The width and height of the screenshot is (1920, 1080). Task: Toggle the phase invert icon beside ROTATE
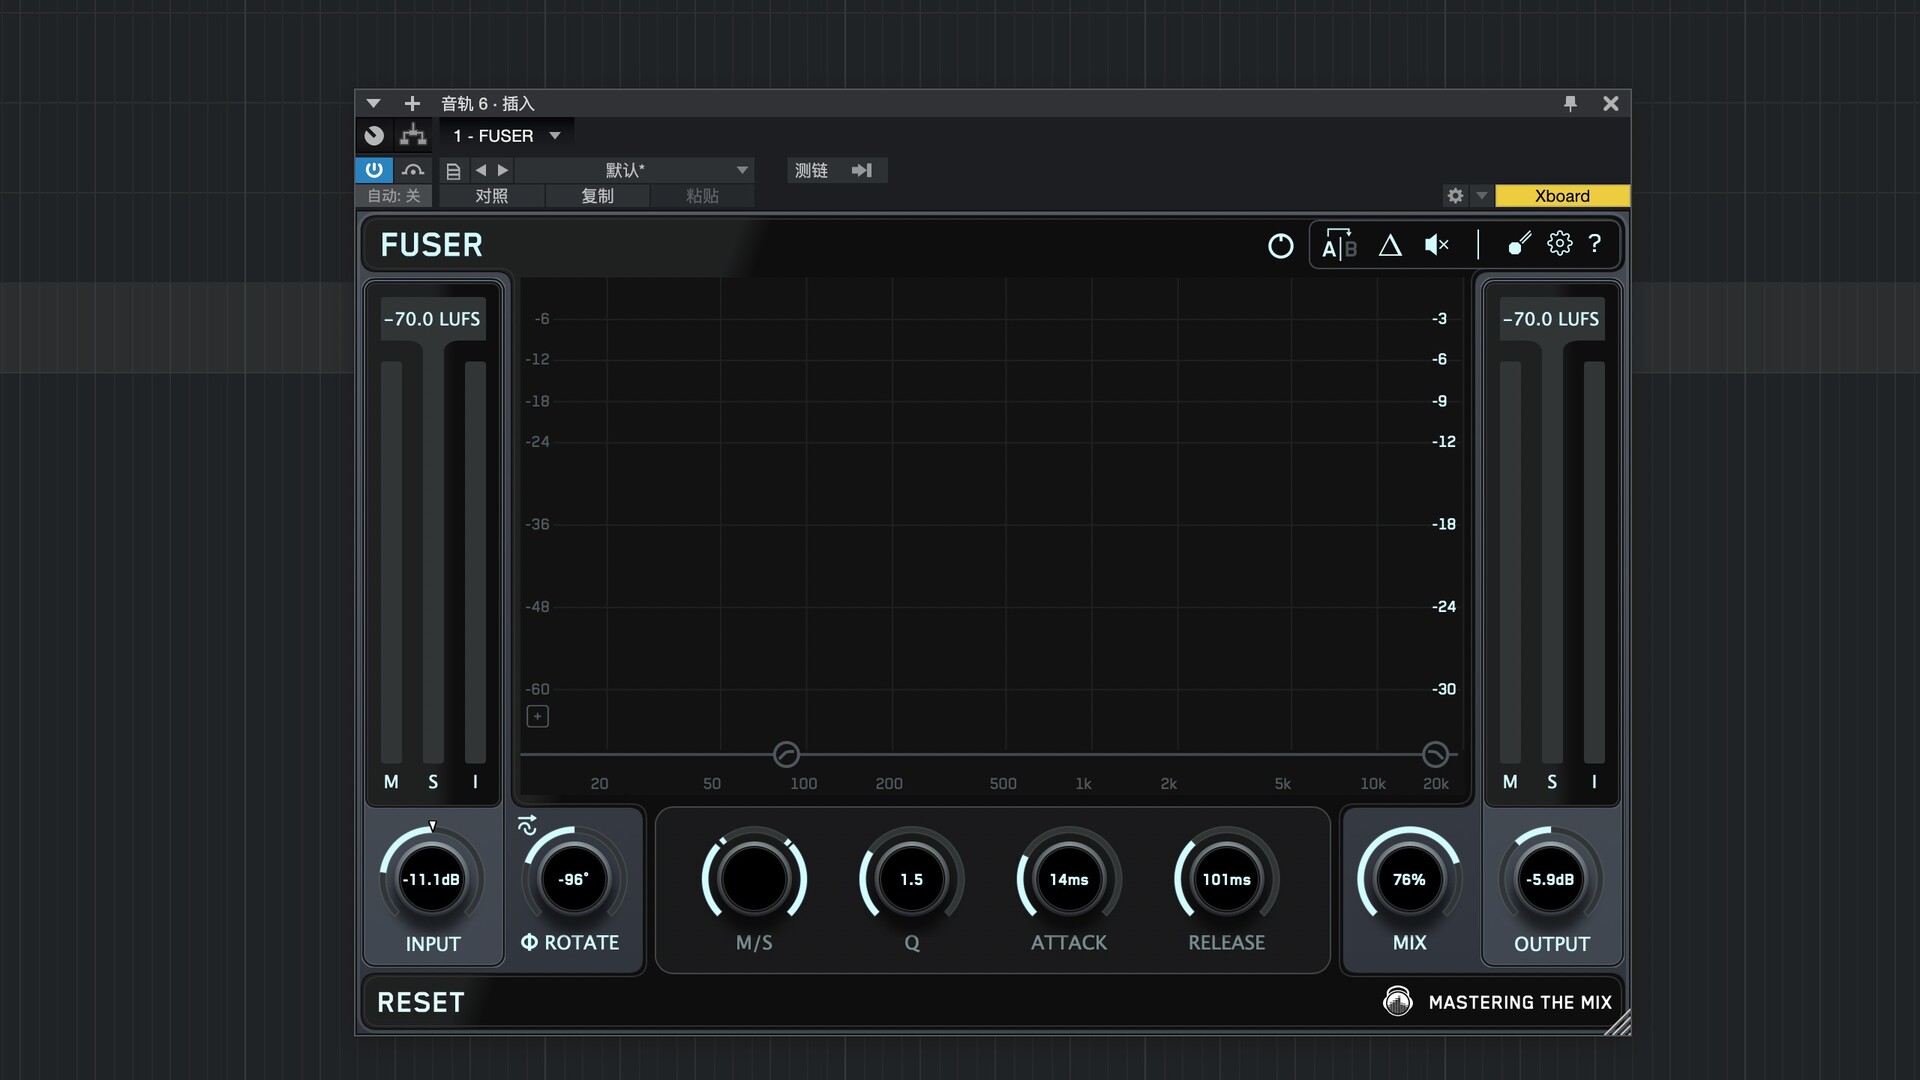pyautogui.click(x=529, y=942)
